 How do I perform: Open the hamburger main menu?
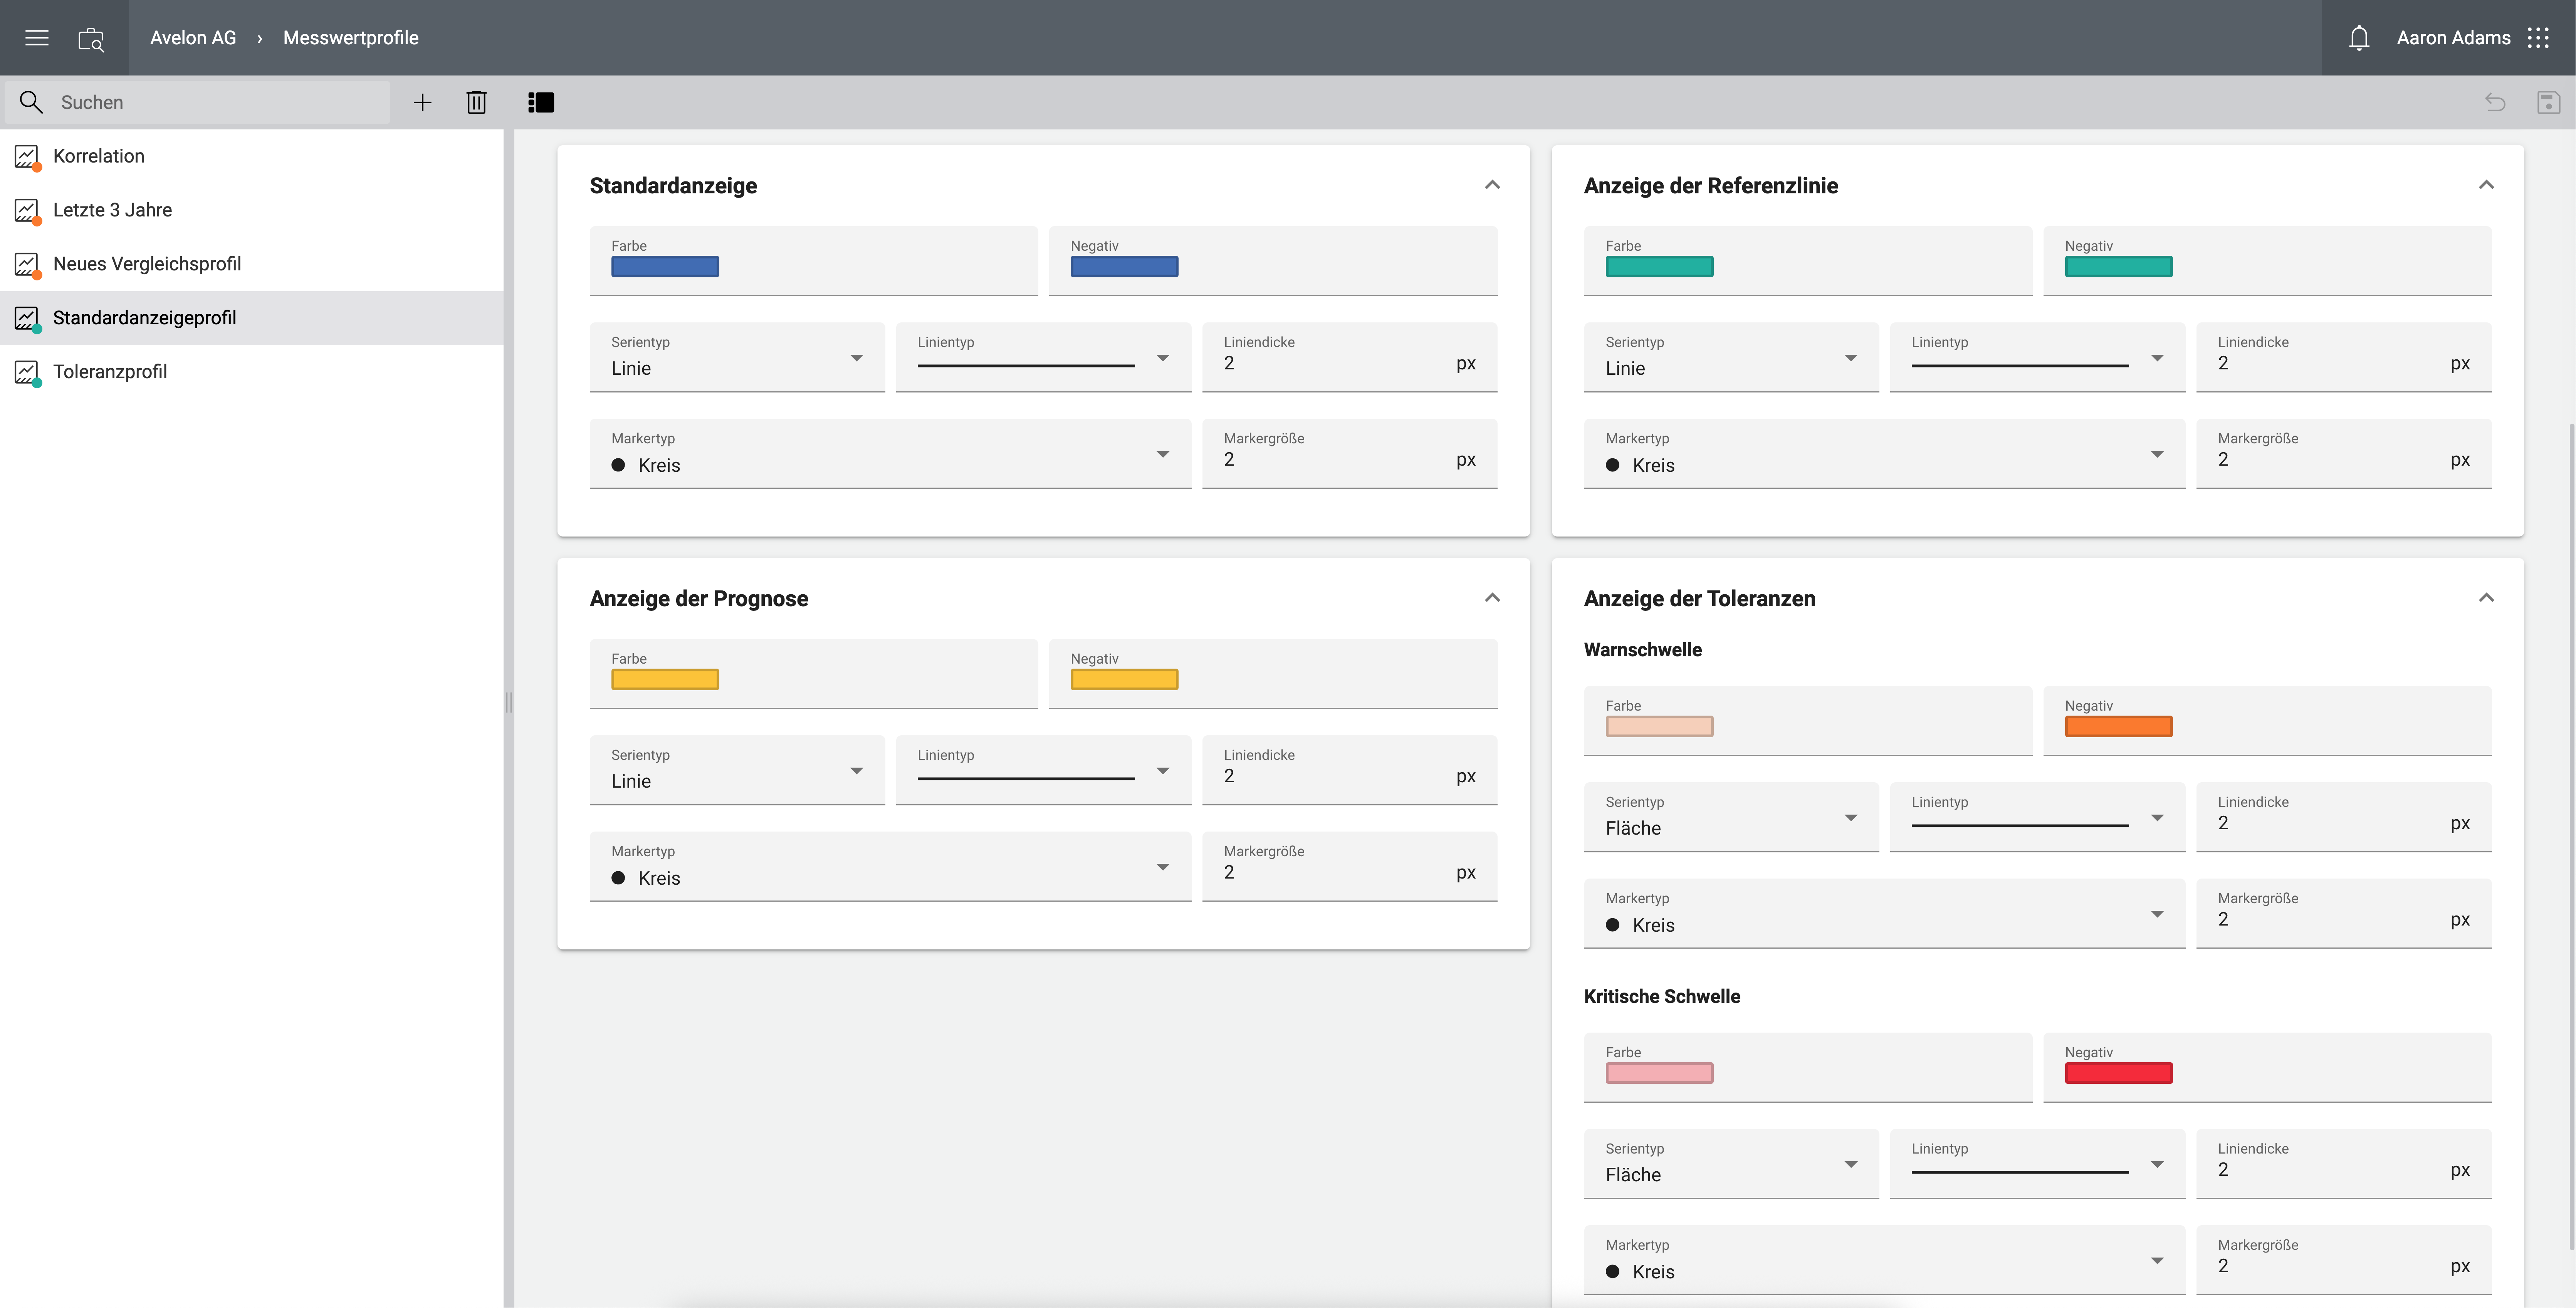pyautogui.click(x=37, y=38)
